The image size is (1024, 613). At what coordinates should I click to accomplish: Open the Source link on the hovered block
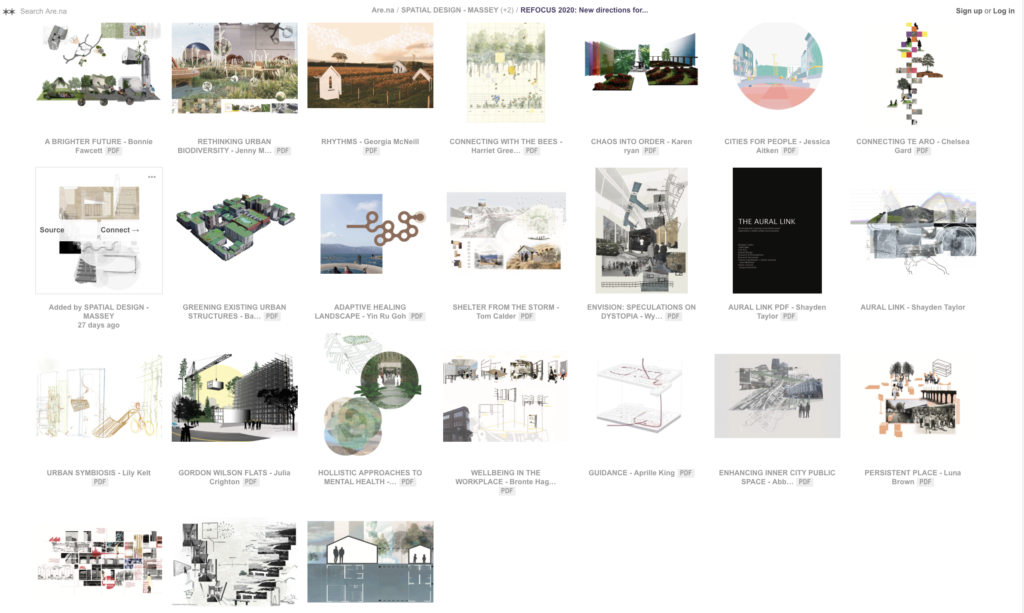point(52,230)
